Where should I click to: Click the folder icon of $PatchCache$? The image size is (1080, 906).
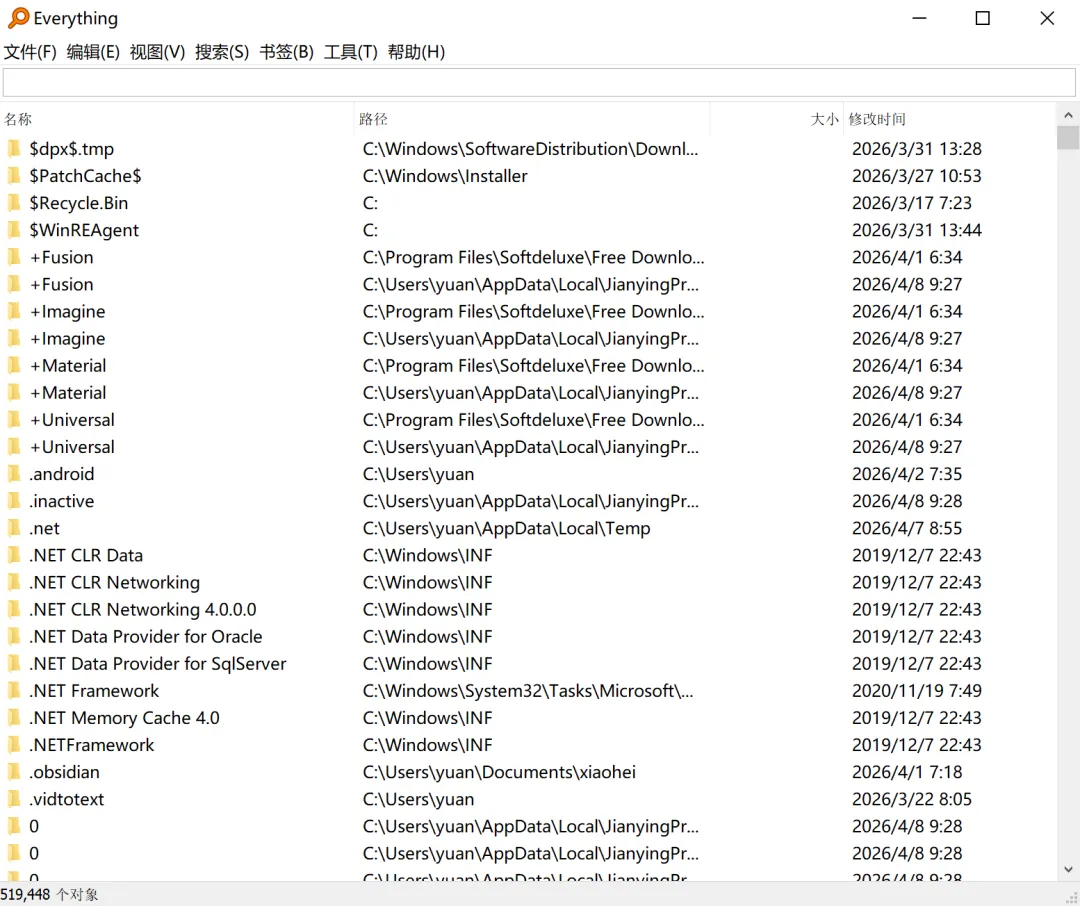click(x=14, y=176)
